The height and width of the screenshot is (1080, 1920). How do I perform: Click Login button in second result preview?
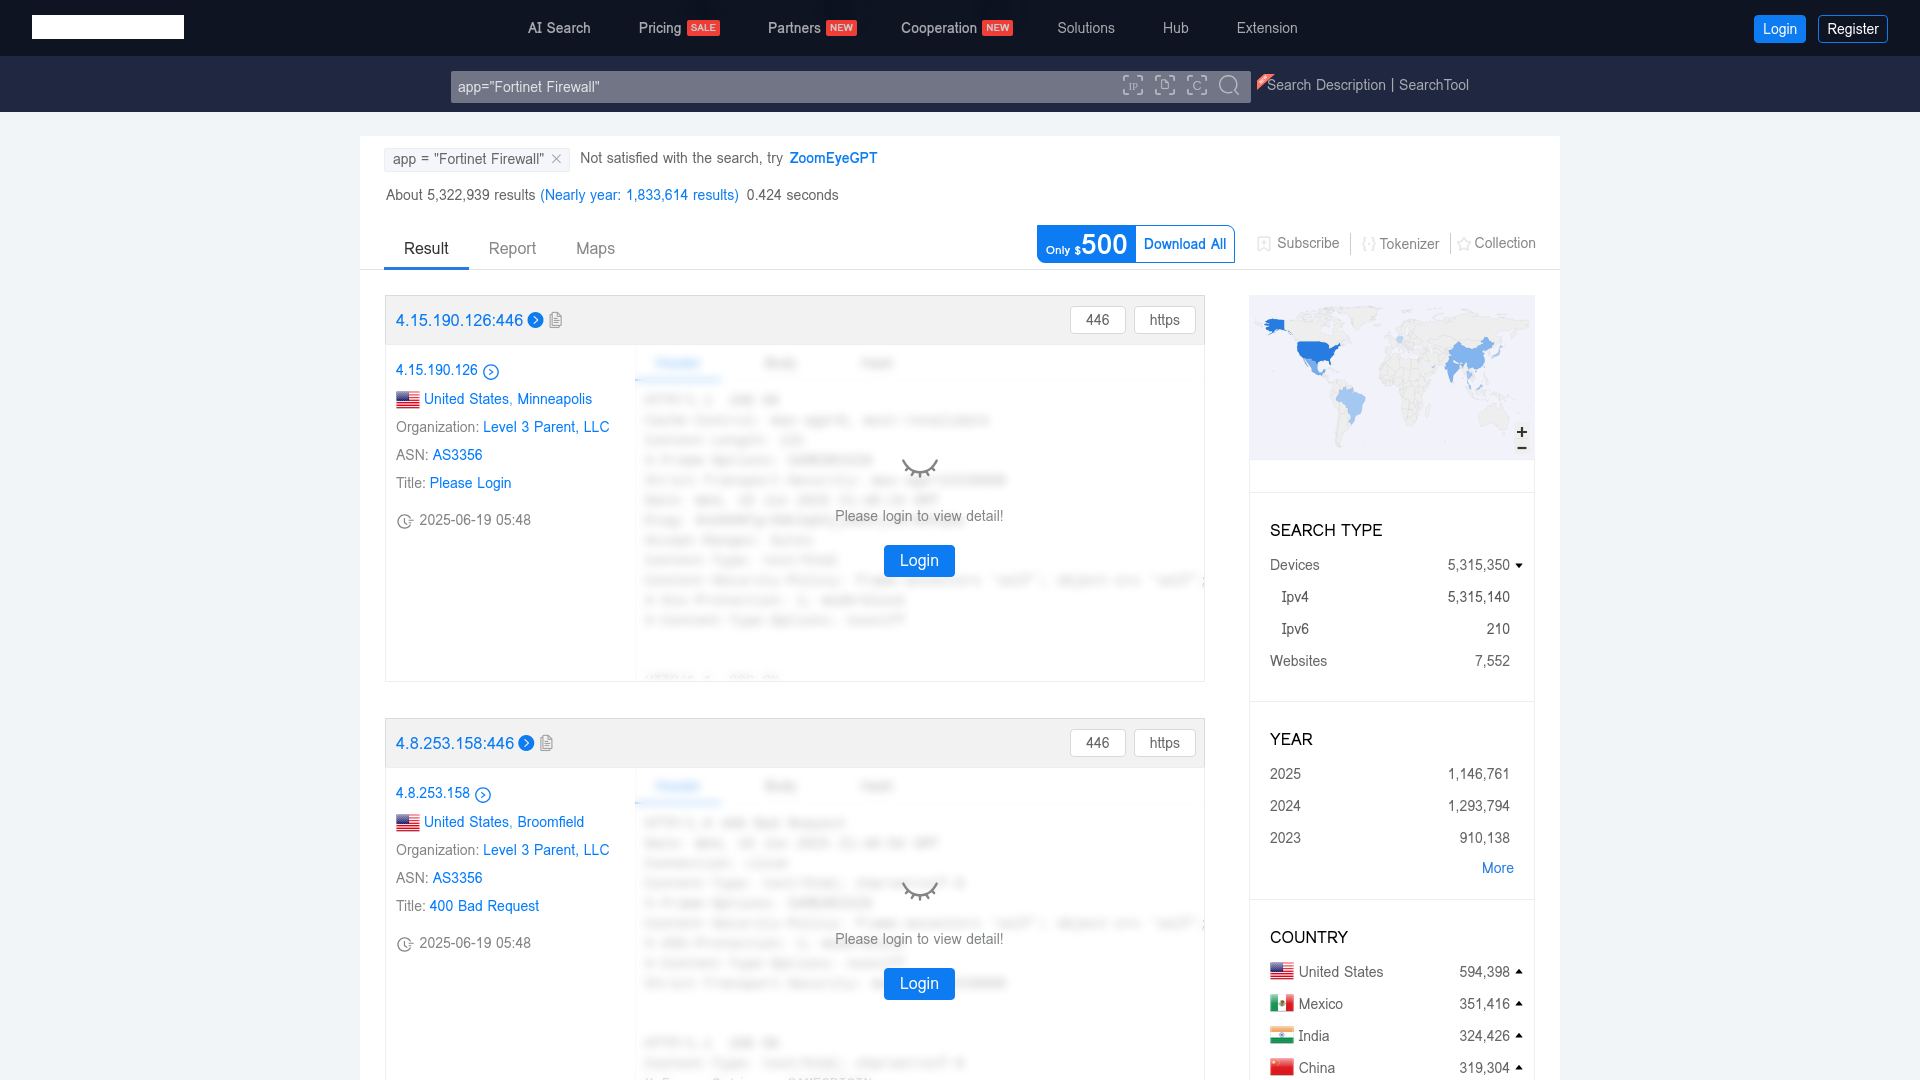(919, 984)
